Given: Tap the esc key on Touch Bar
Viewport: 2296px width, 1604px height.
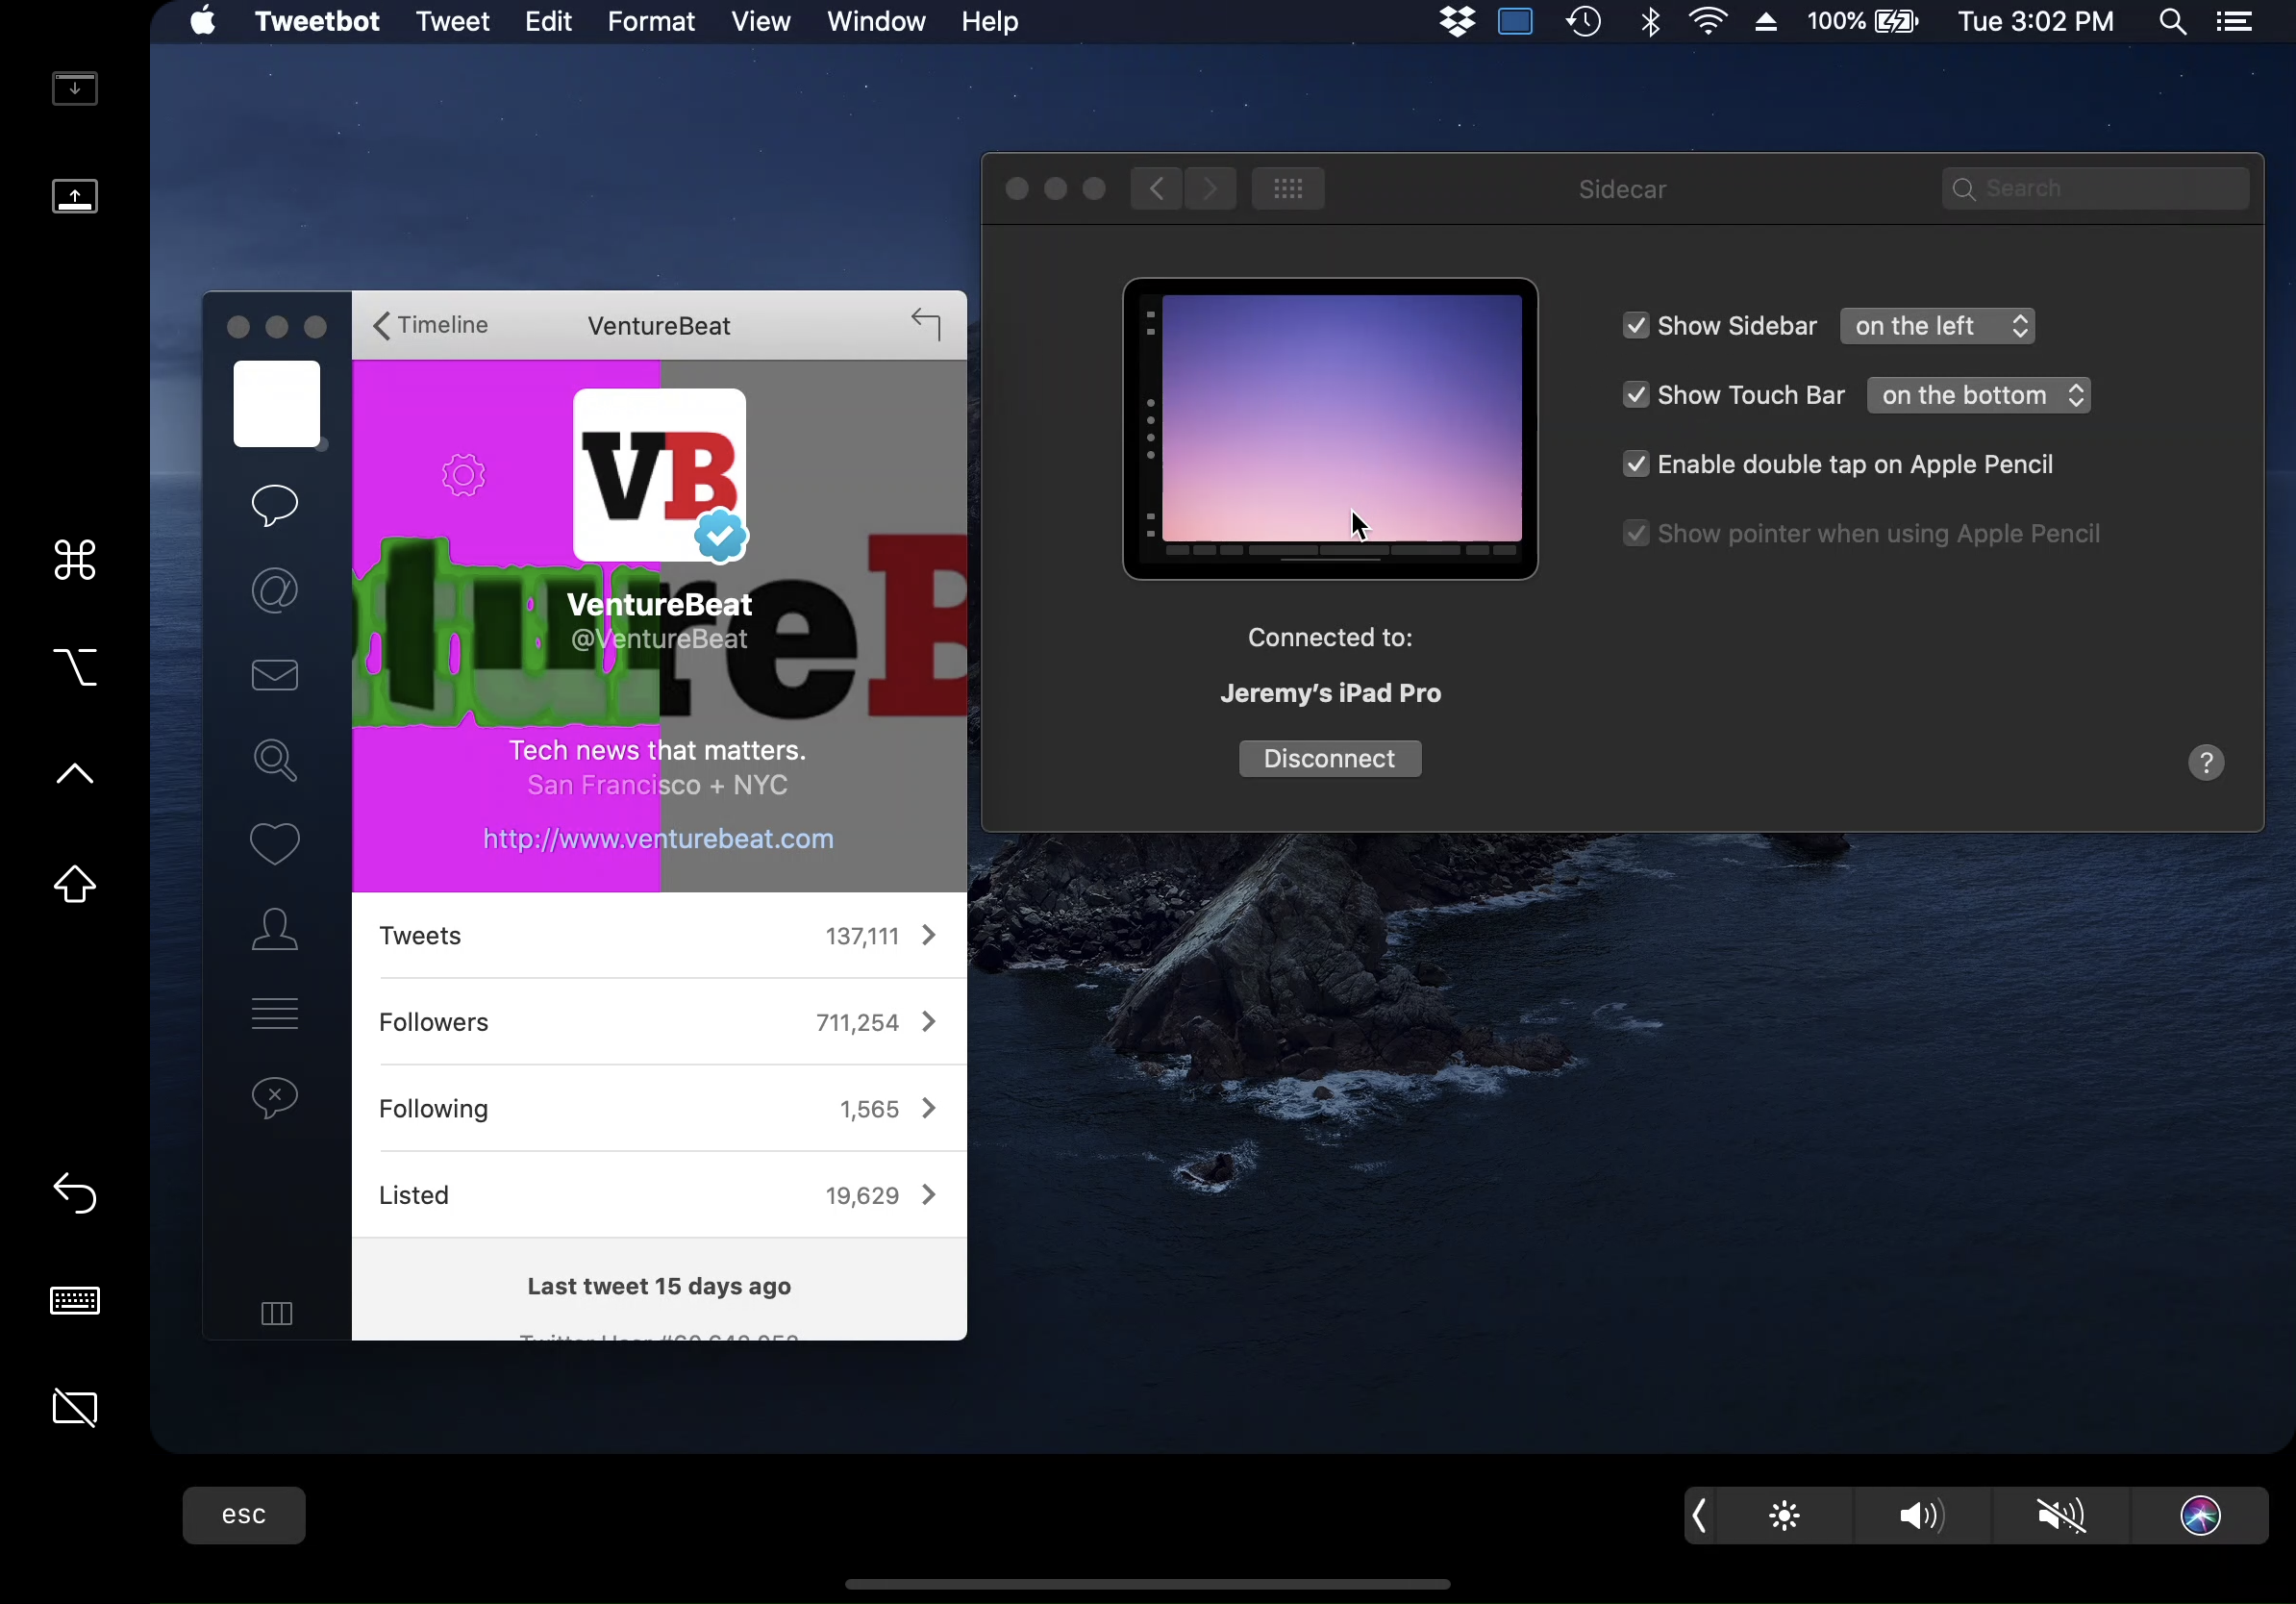Looking at the screenshot, I should point(244,1515).
